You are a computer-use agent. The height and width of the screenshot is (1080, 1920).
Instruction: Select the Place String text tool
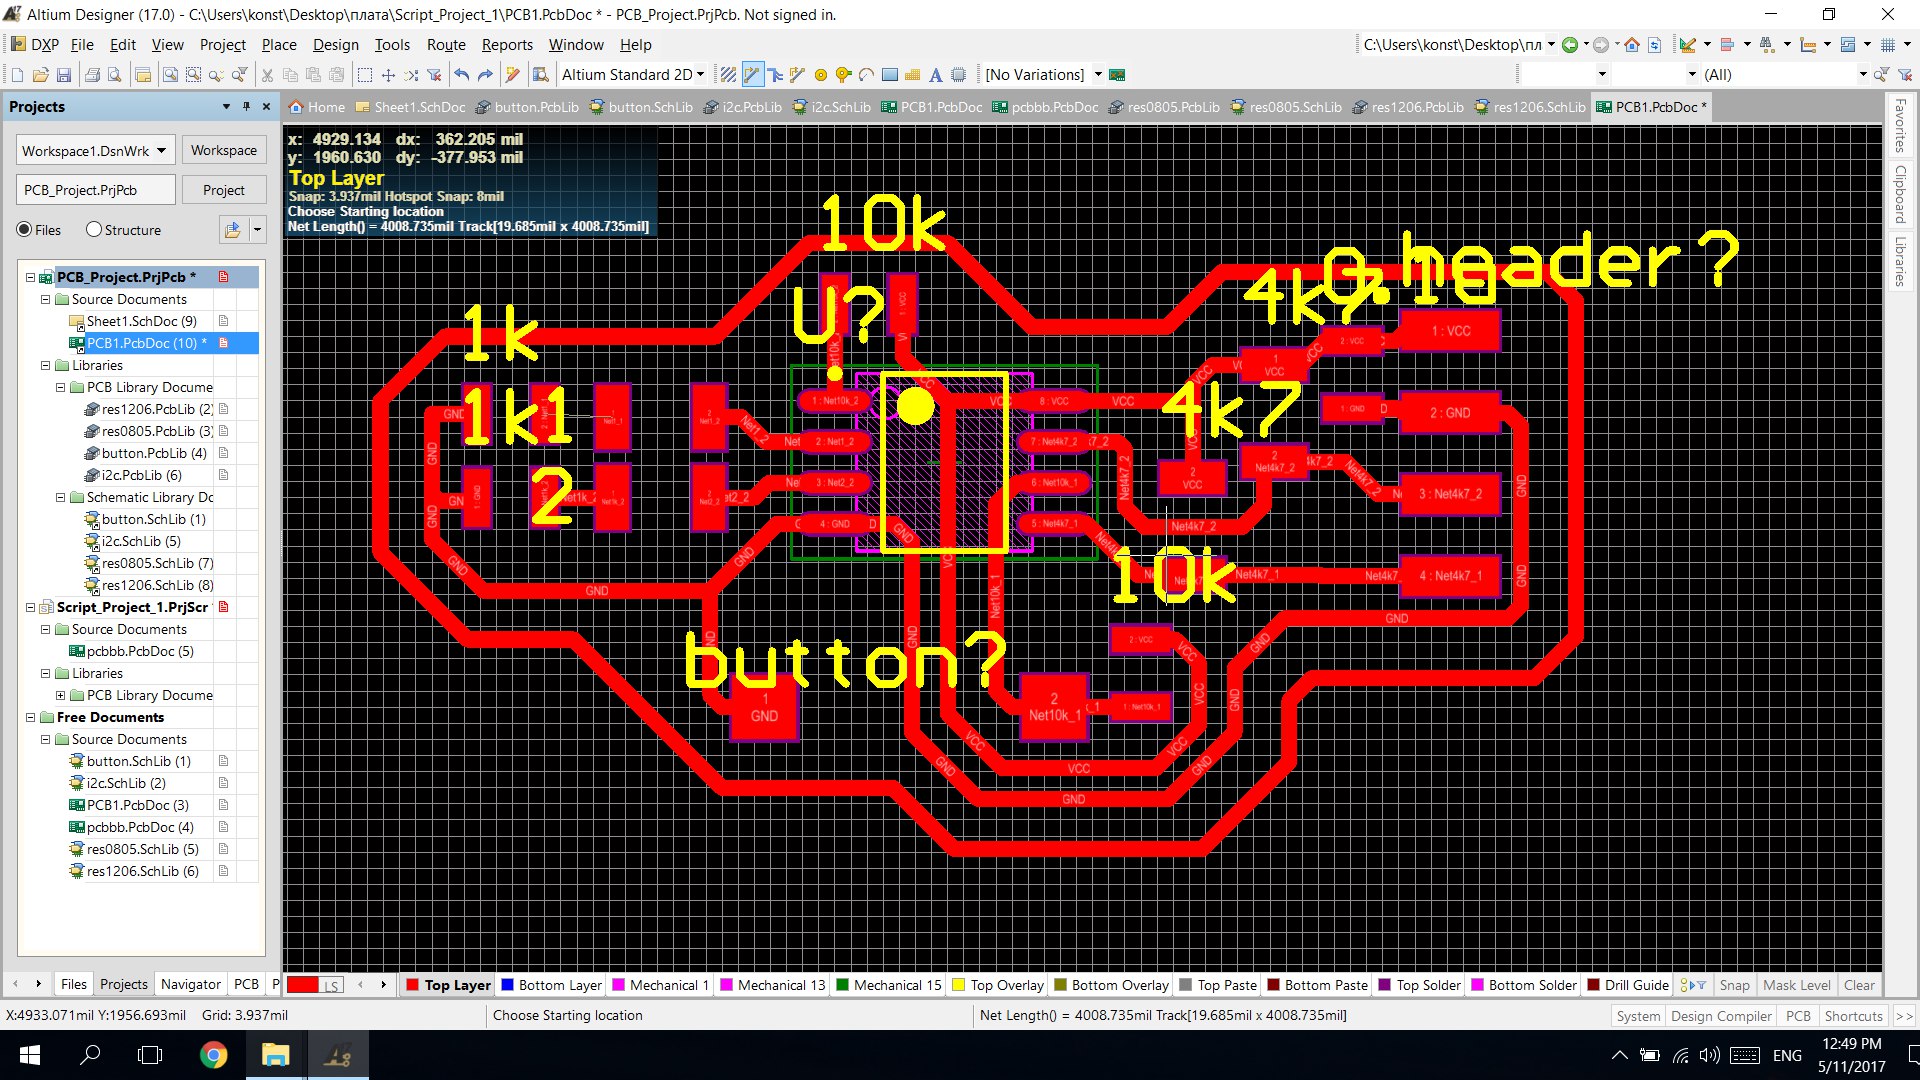click(x=935, y=75)
